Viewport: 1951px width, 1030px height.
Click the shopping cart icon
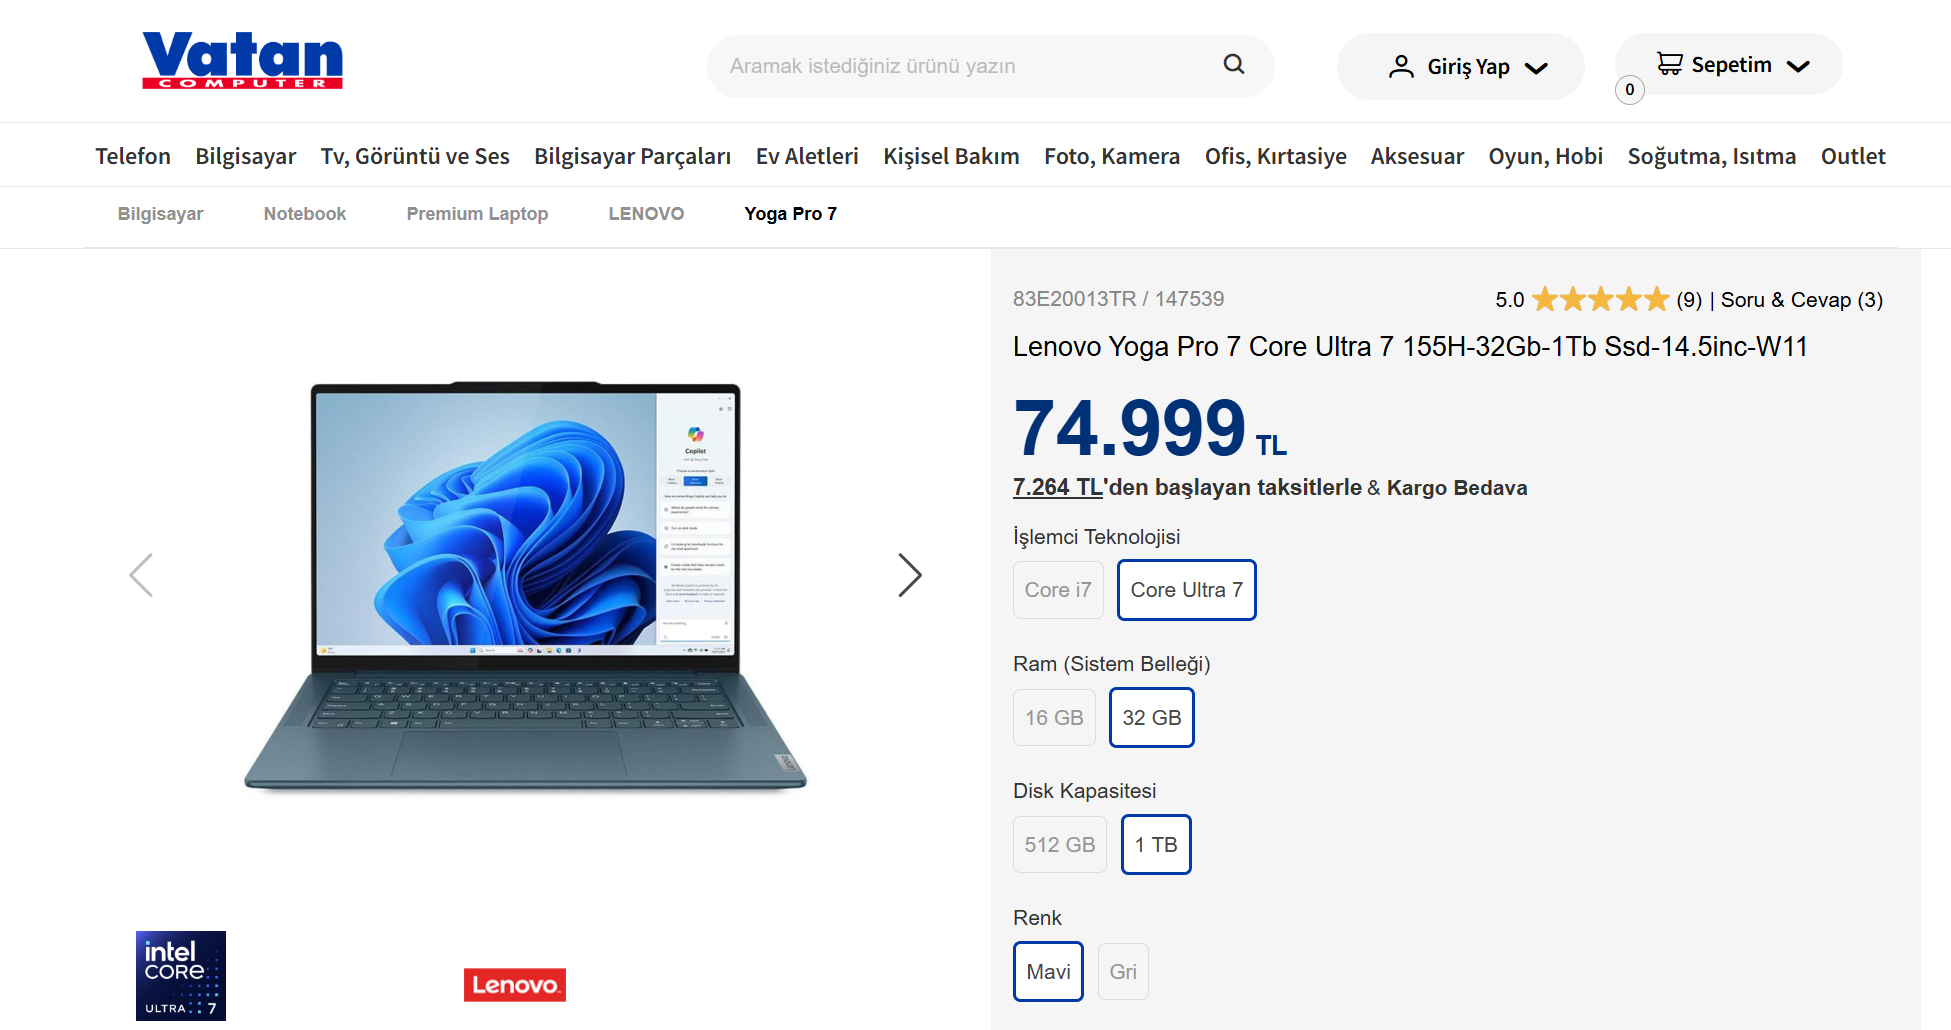1669,64
